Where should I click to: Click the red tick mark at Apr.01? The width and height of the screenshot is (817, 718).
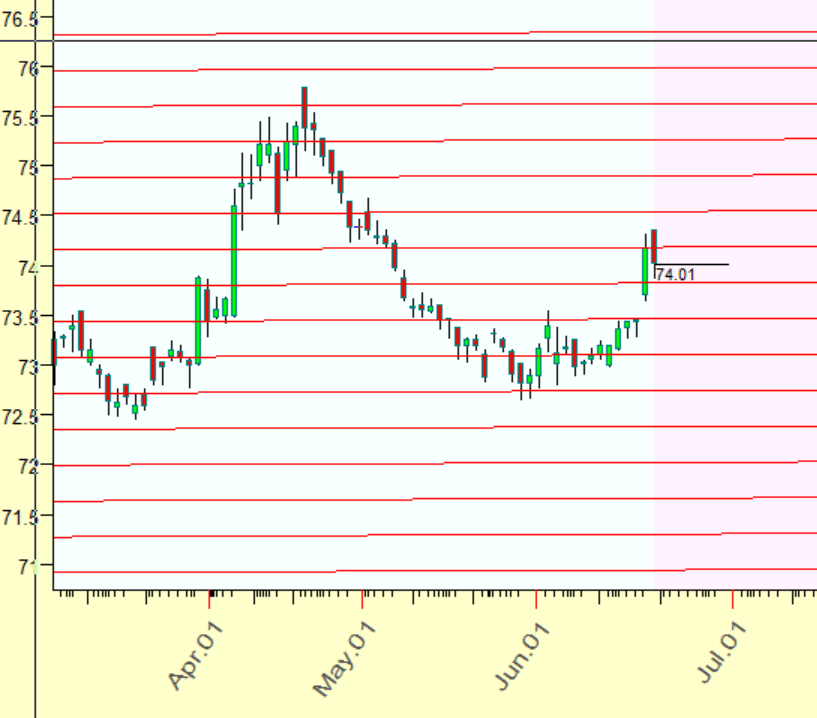[x=210, y=598]
